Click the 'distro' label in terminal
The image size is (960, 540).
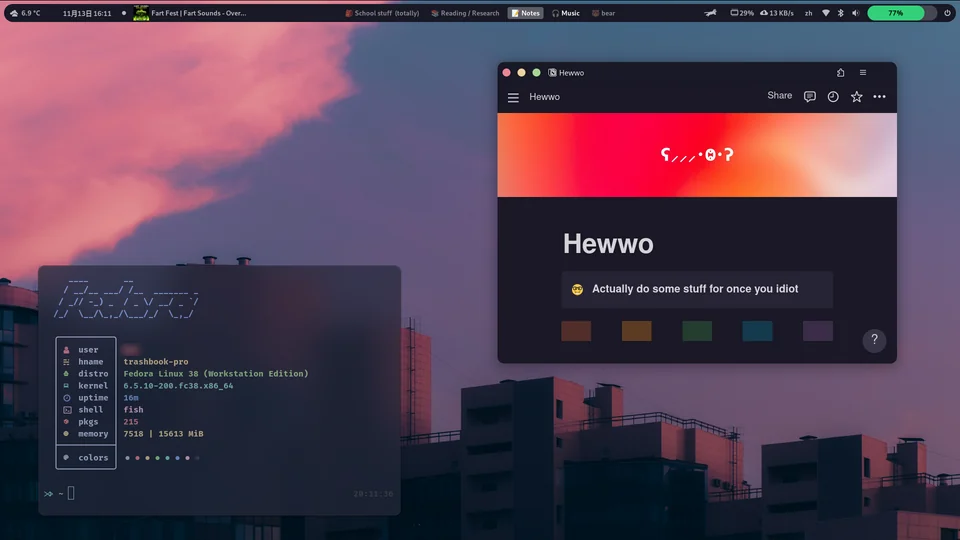93,373
